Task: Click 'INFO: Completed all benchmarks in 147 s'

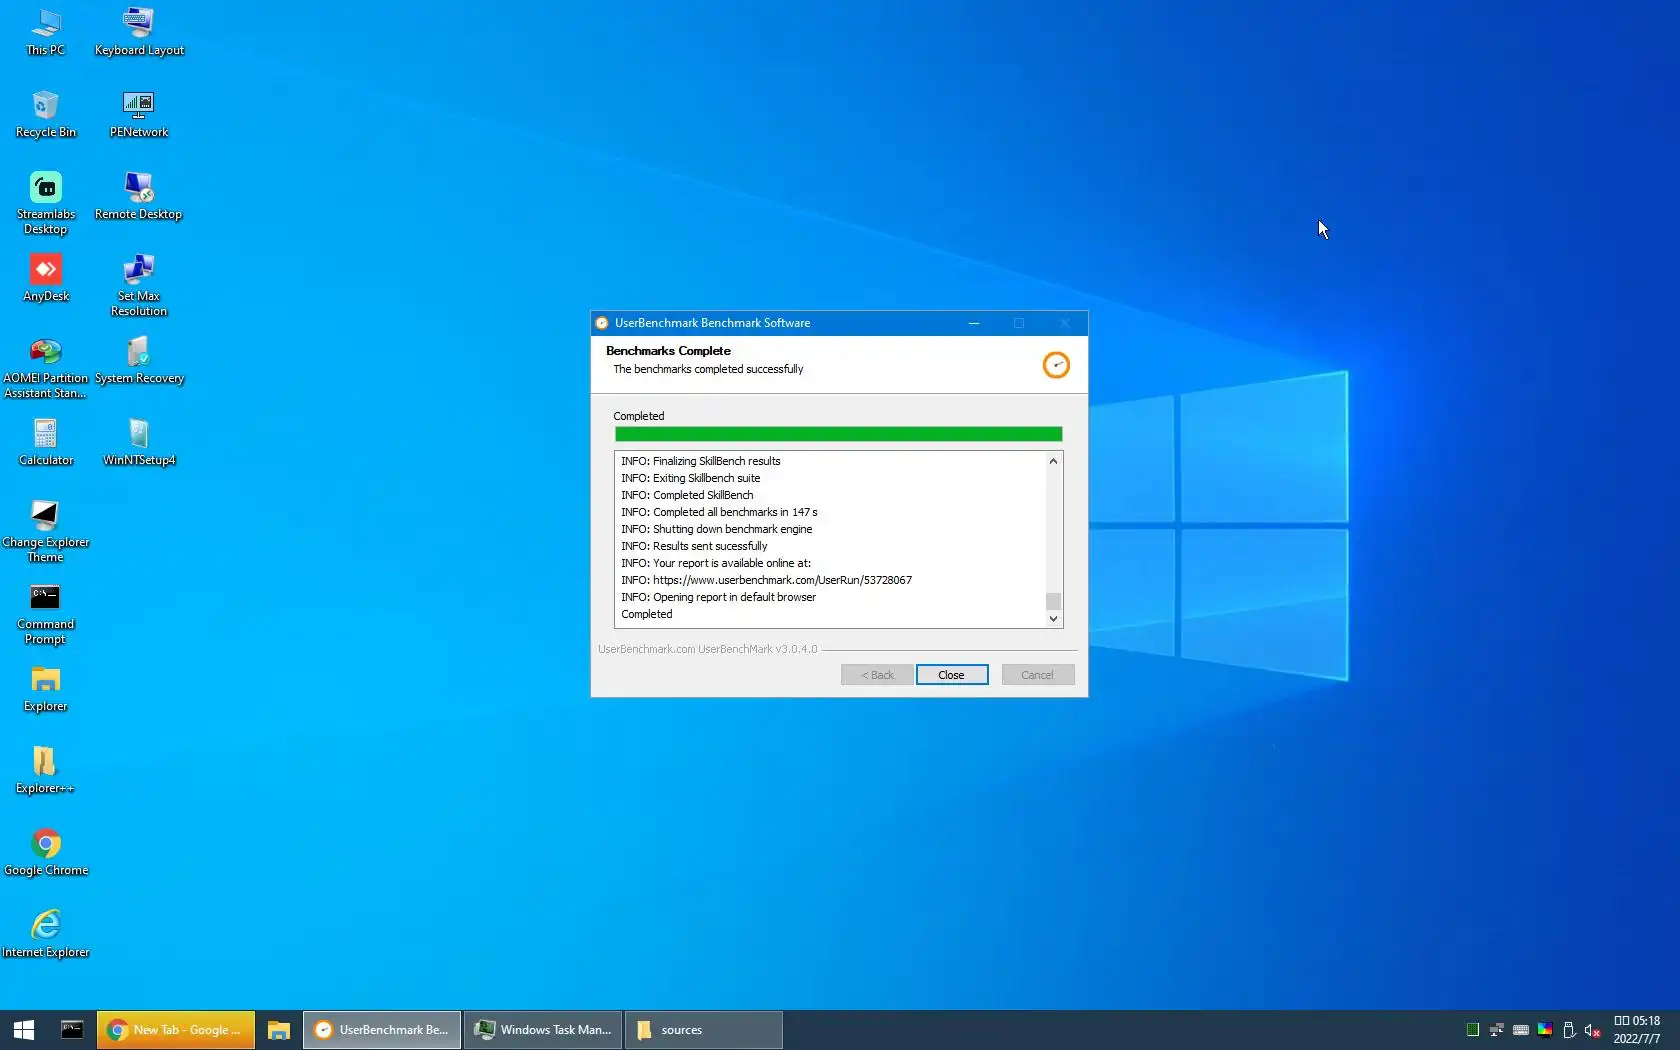Action: pyautogui.click(x=719, y=512)
